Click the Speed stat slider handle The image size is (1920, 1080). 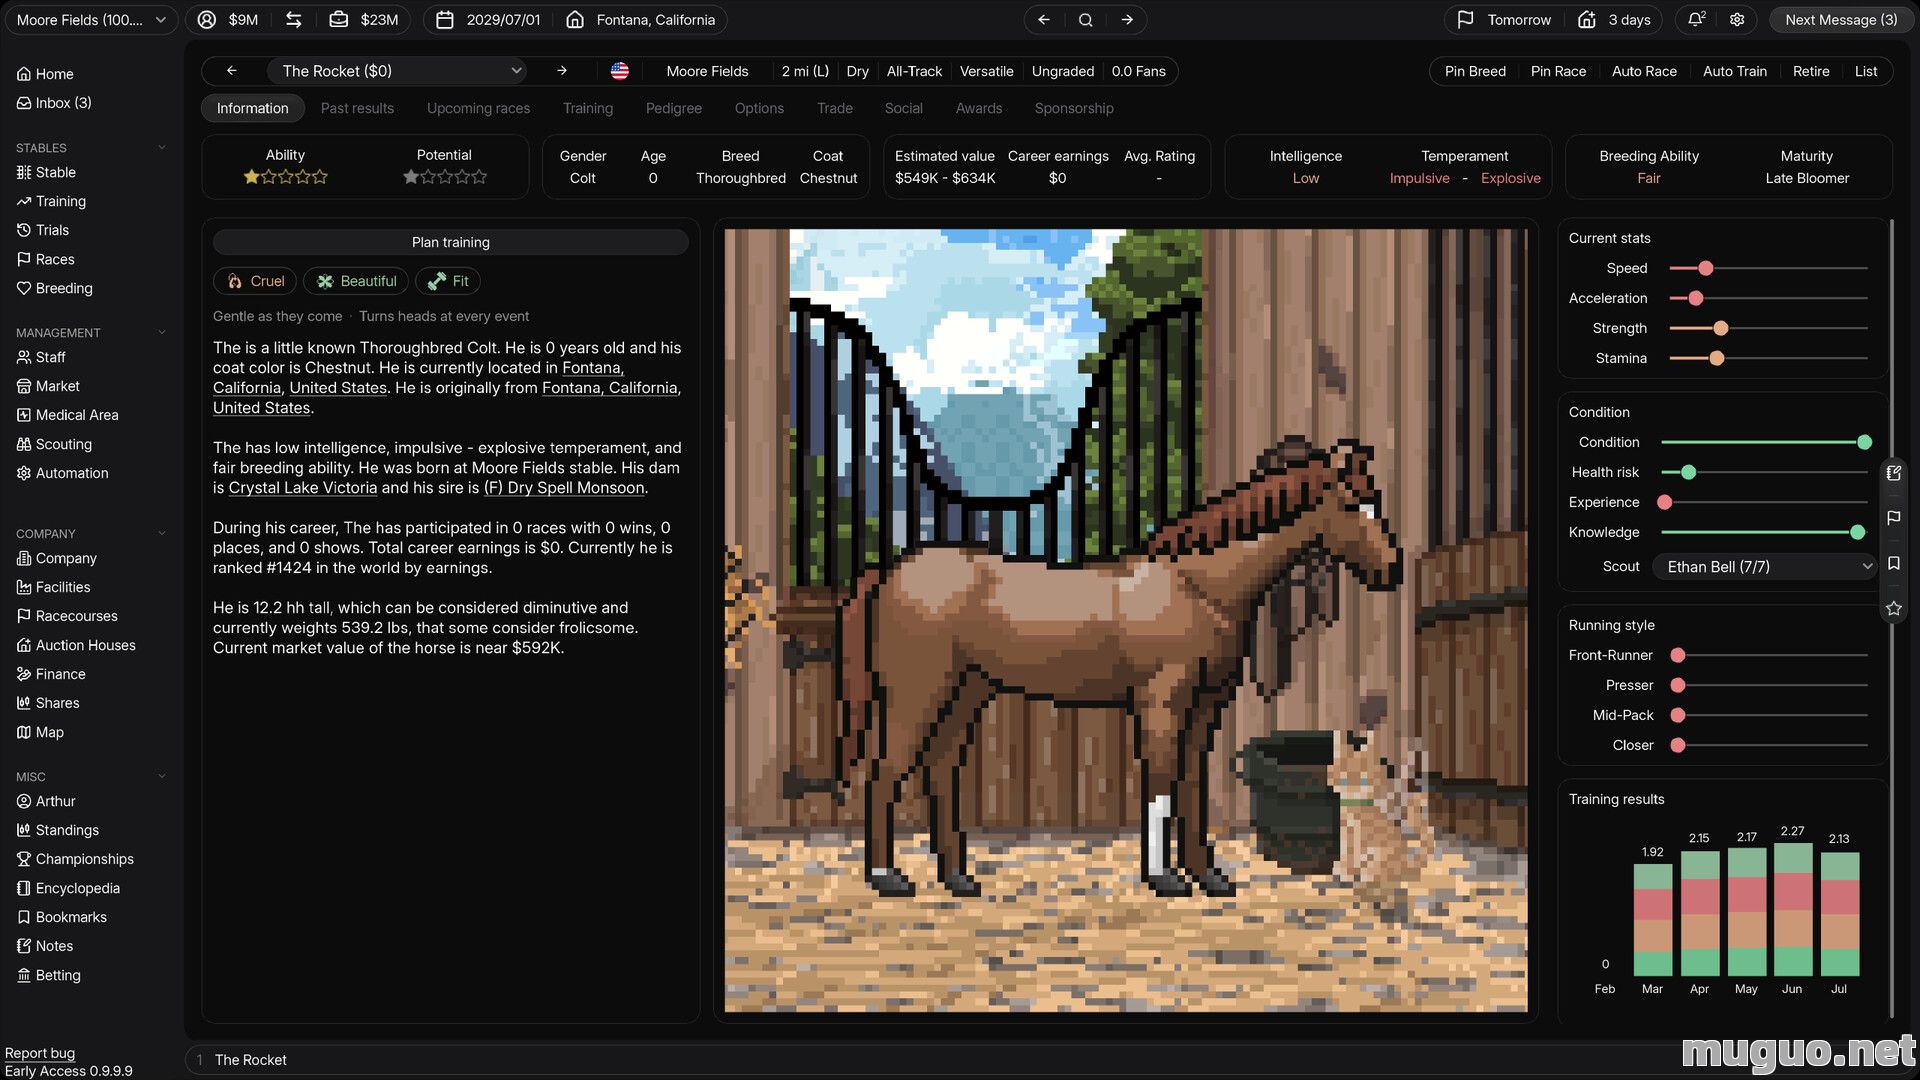1706,268
